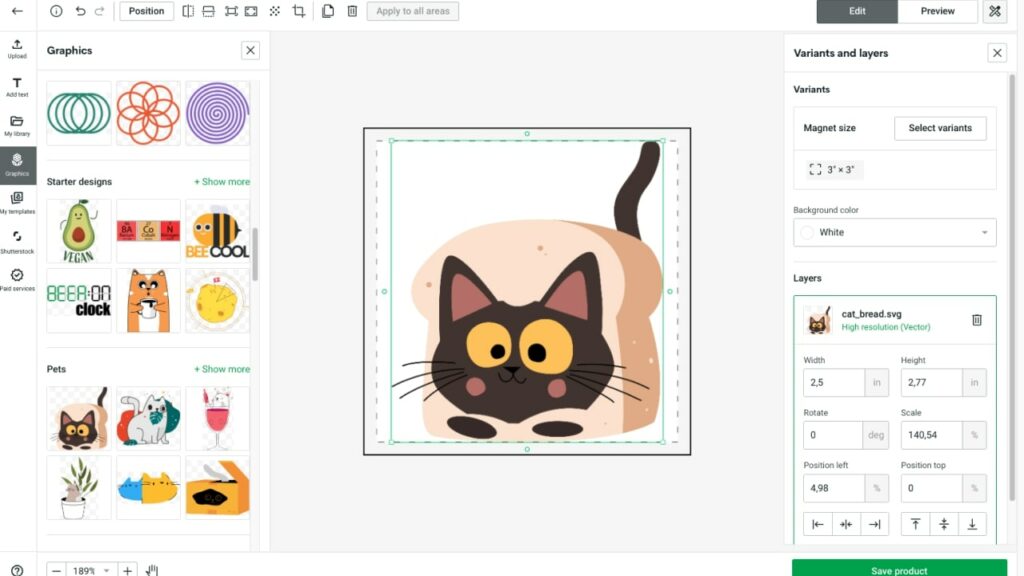Screen dimensions: 1024x576
Task: Switch to Edit mode
Action: pyautogui.click(x=857, y=11)
